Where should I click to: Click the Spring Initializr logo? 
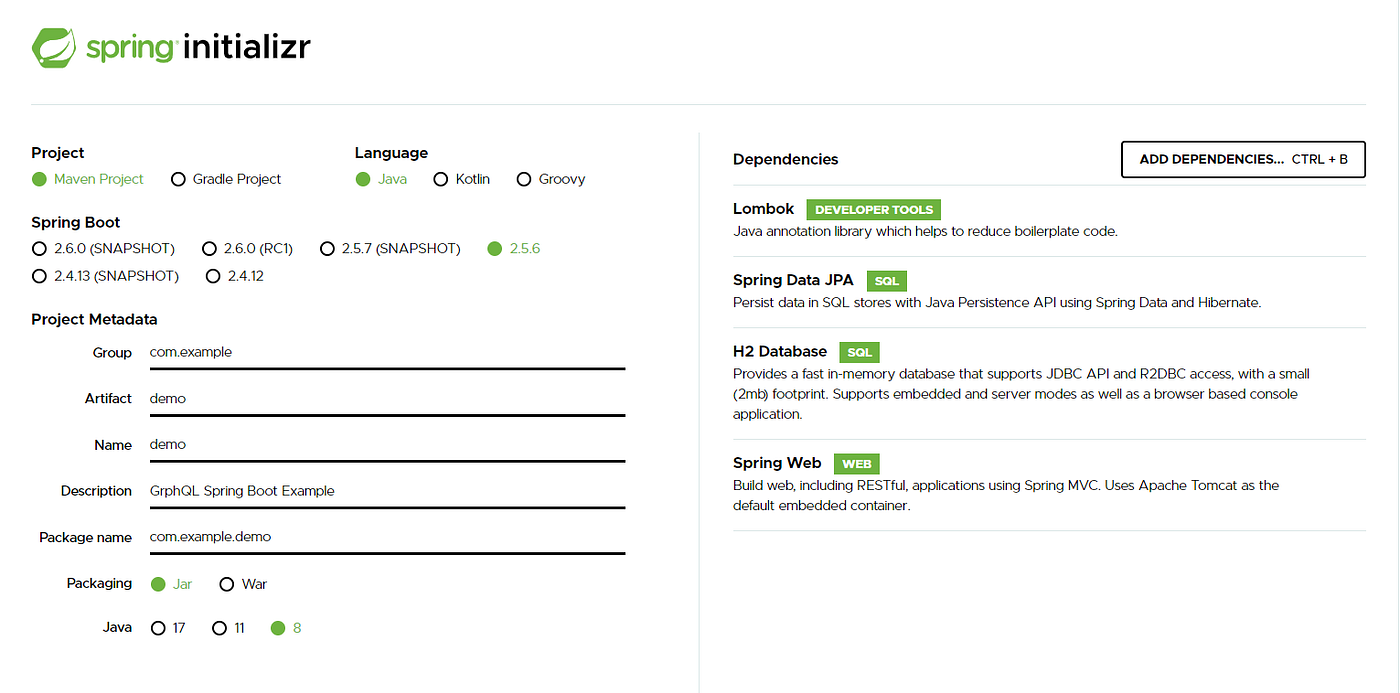[170, 46]
